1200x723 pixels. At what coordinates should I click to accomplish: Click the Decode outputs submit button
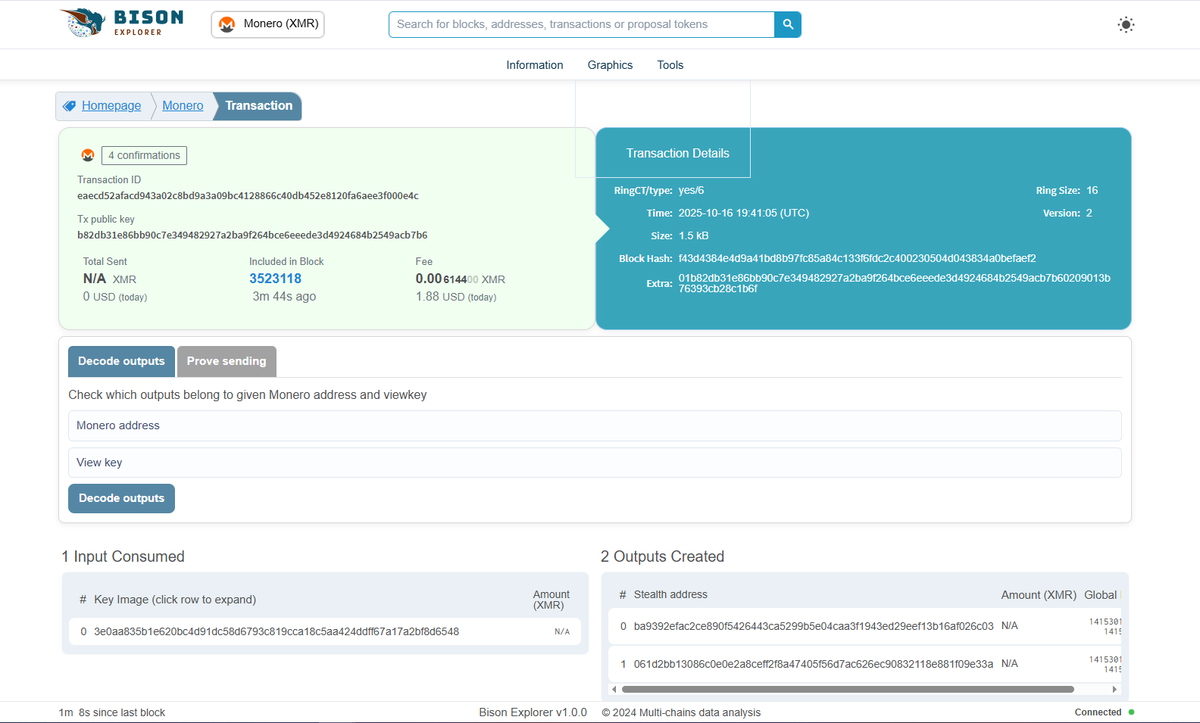pyautogui.click(x=121, y=498)
